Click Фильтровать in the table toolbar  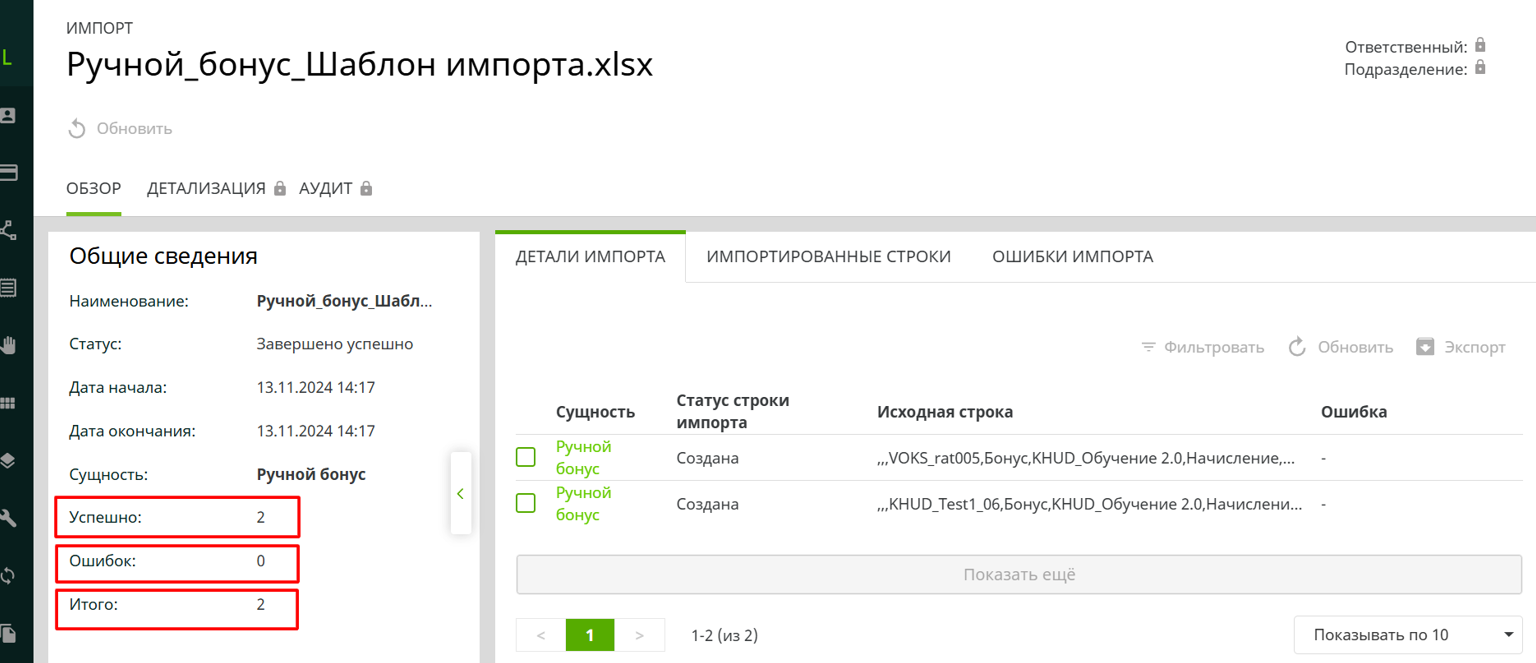tap(1203, 347)
